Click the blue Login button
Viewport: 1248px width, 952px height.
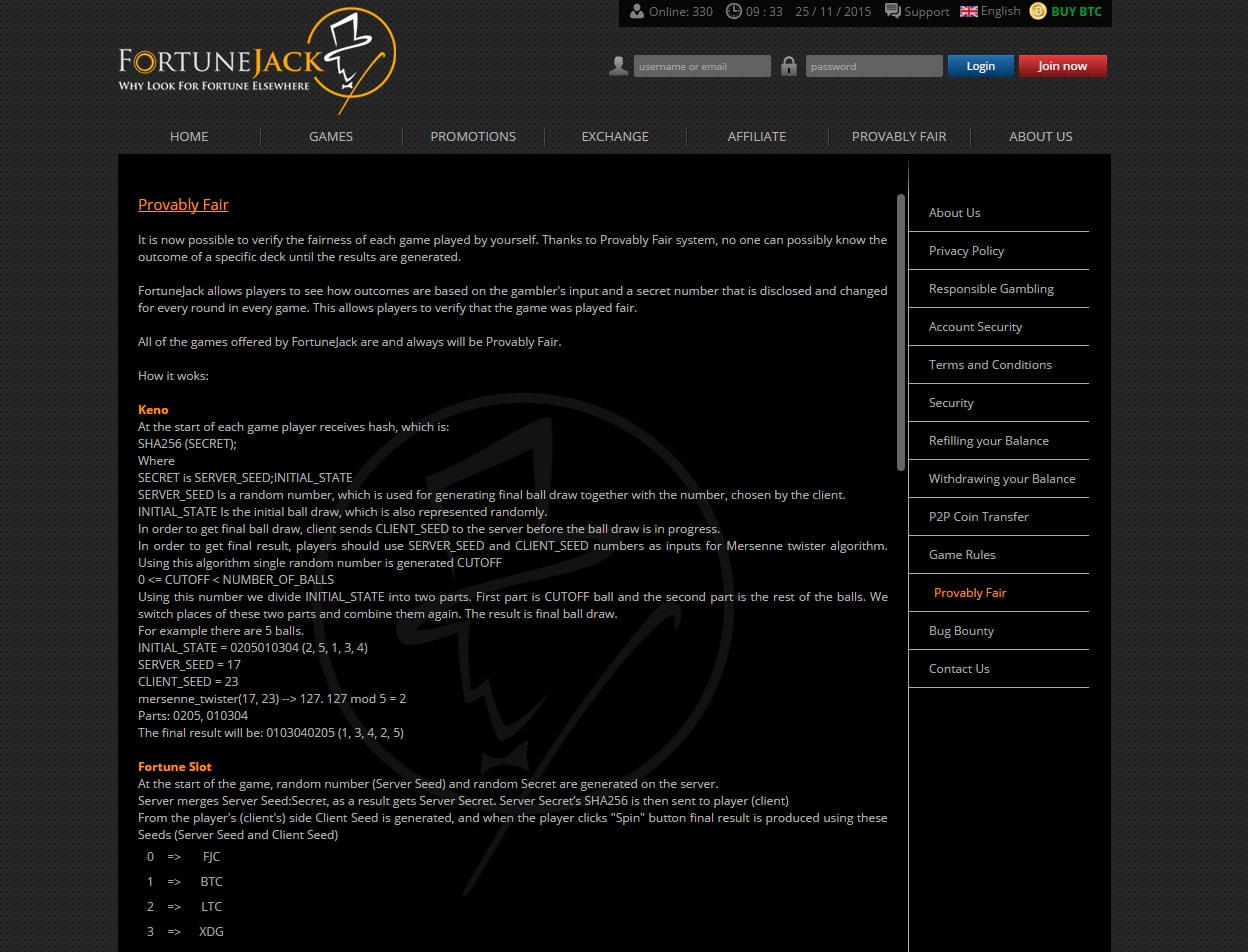pyautogui.click(x=980, y=66)
